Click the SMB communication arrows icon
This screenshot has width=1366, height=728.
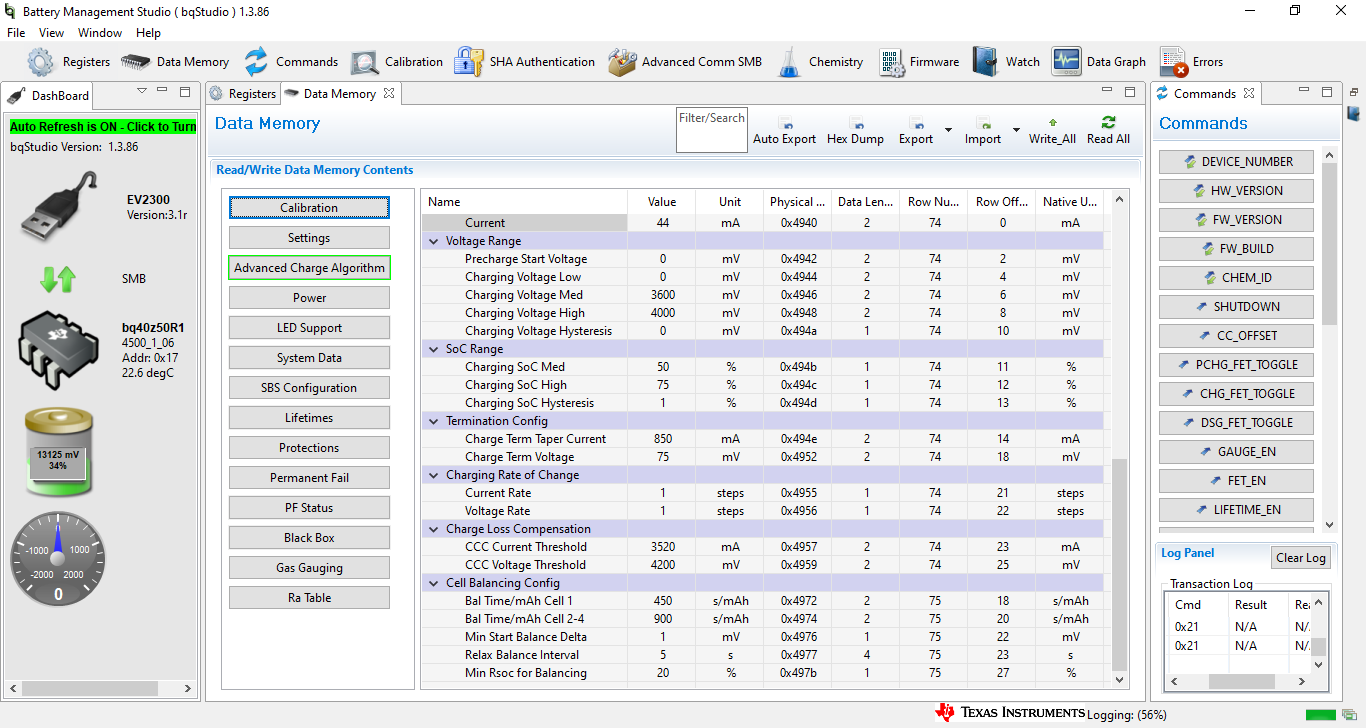[x=58, y=279]
